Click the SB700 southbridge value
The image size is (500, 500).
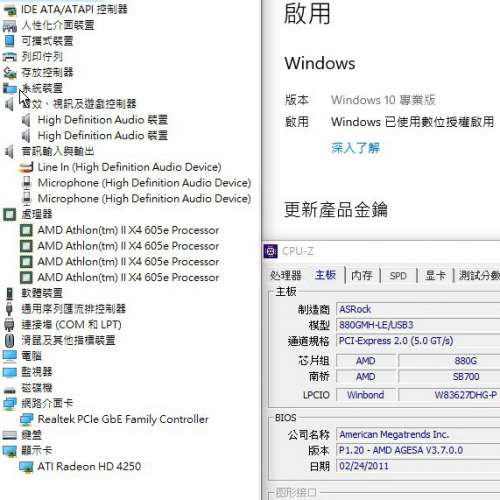click(x=466, y=377)
